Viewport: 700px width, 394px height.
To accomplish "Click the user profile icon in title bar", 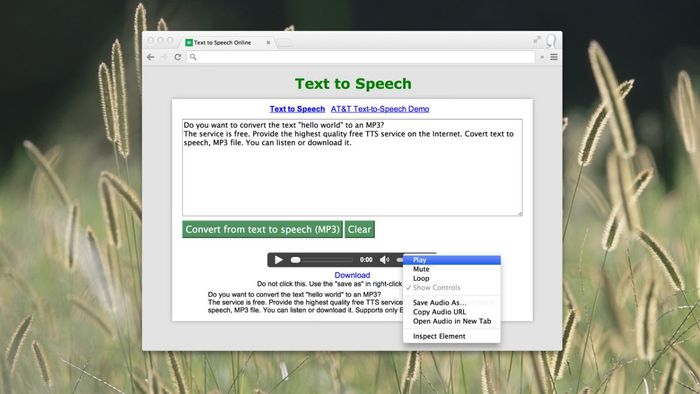I will 552,41.
